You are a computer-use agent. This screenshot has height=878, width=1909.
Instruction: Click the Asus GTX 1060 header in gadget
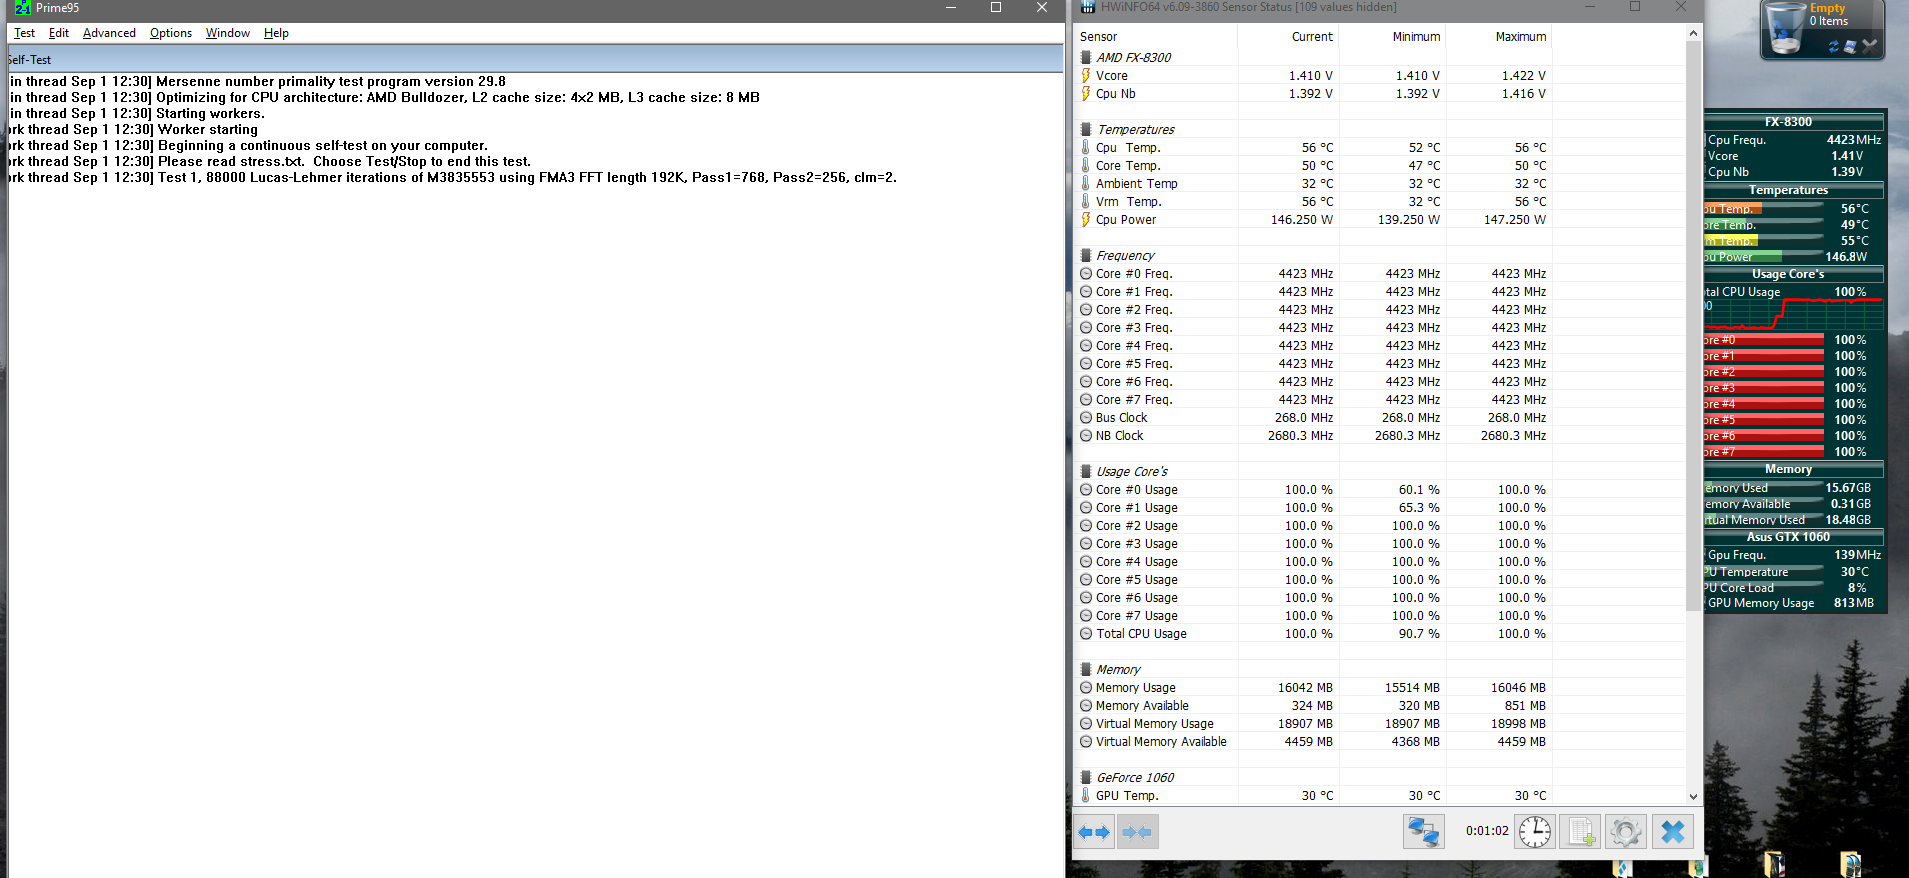[1788, 537]
